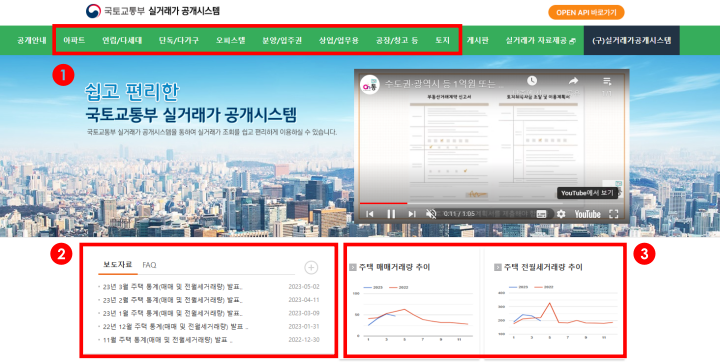Toggle video subtitles/captions
Image resolution: width=720 pixels, height=362 pixels.
541,214
